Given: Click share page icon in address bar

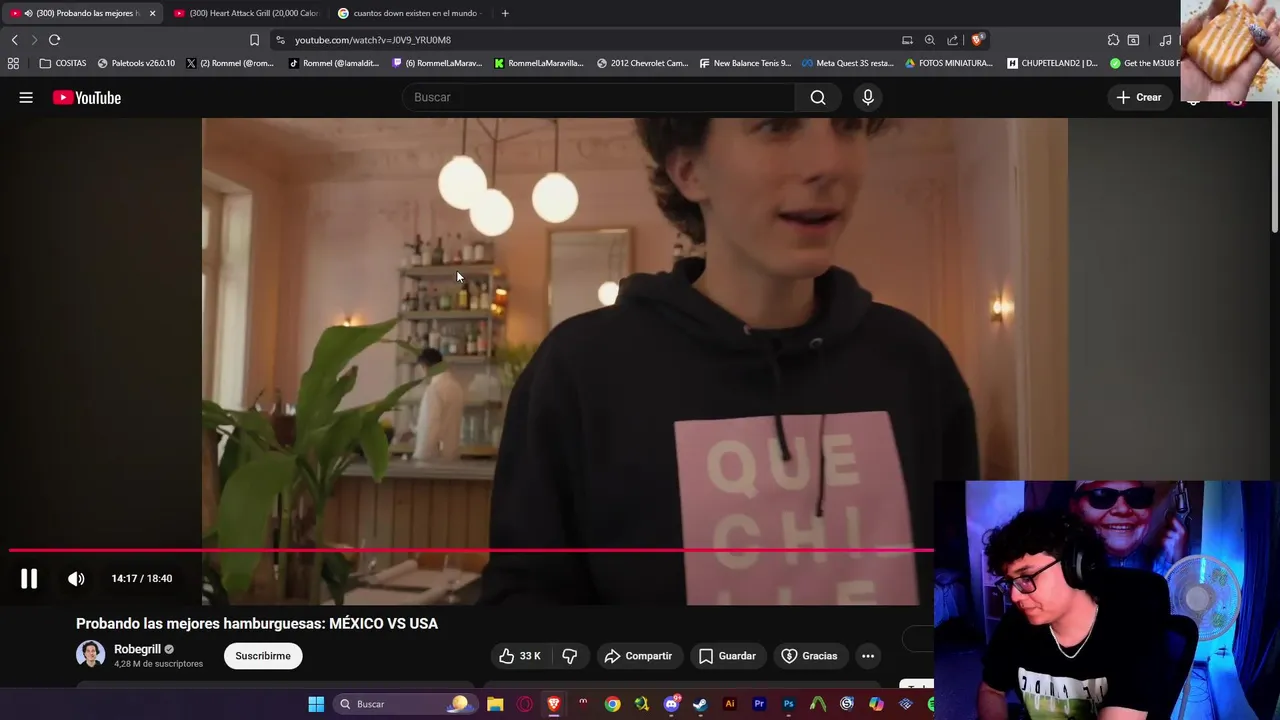Looking at the screenshot, I should (x=952, y=40).
